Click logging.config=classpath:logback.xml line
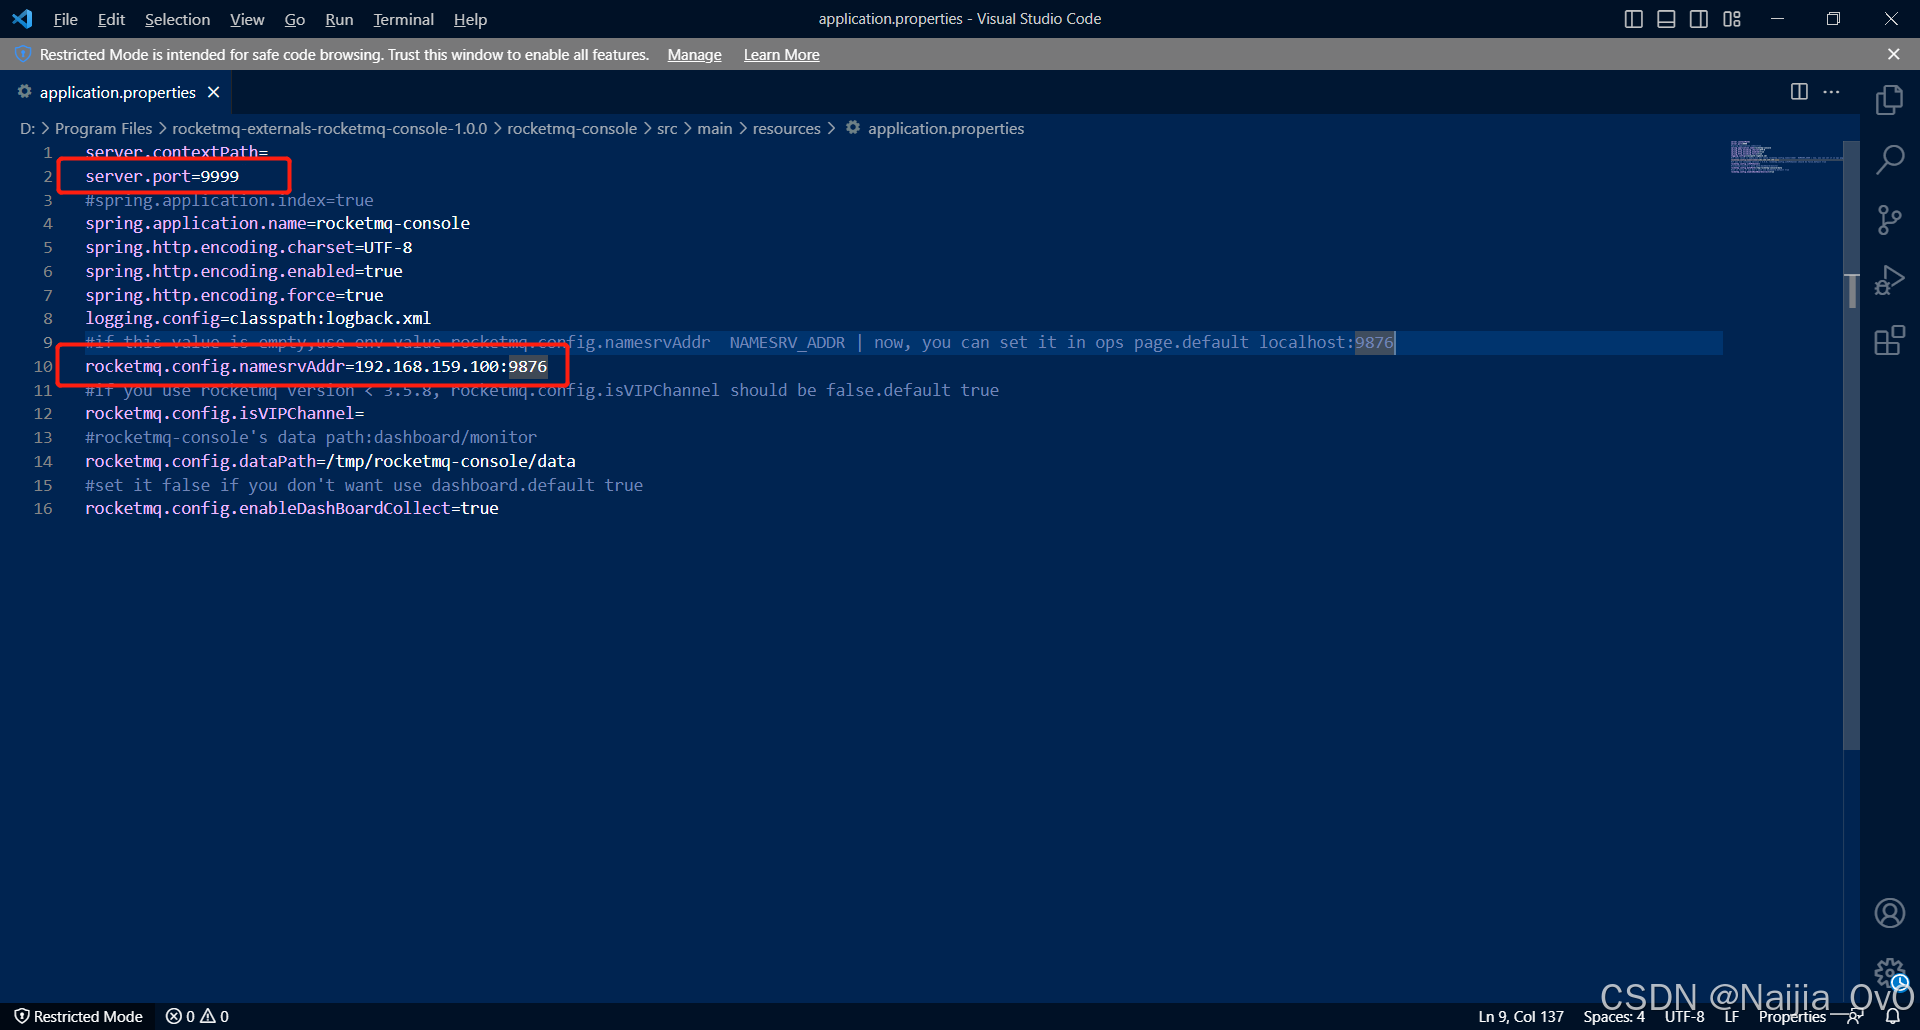The image size is (1920, 1030). pyautogui.click(x=258, y=318)
